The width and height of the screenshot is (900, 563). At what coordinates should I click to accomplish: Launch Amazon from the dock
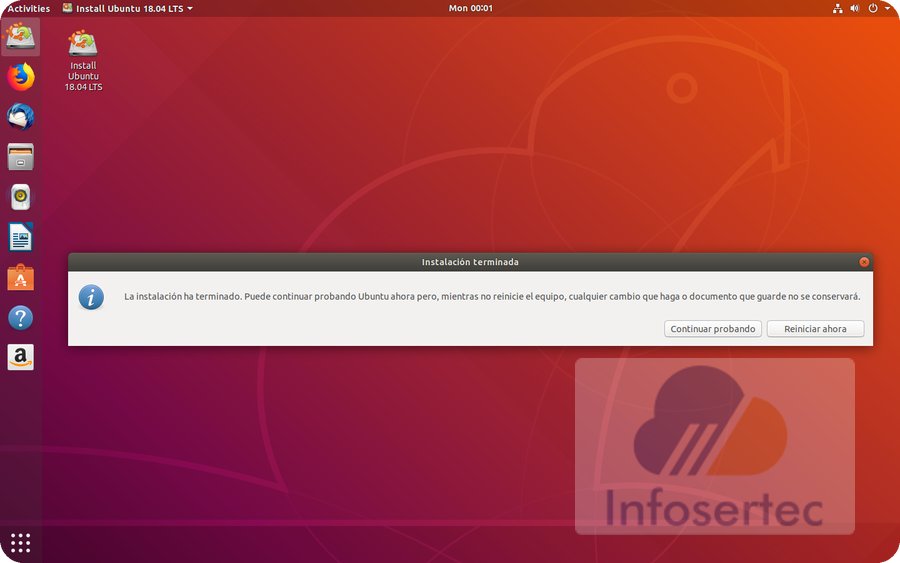click(20, 357)
